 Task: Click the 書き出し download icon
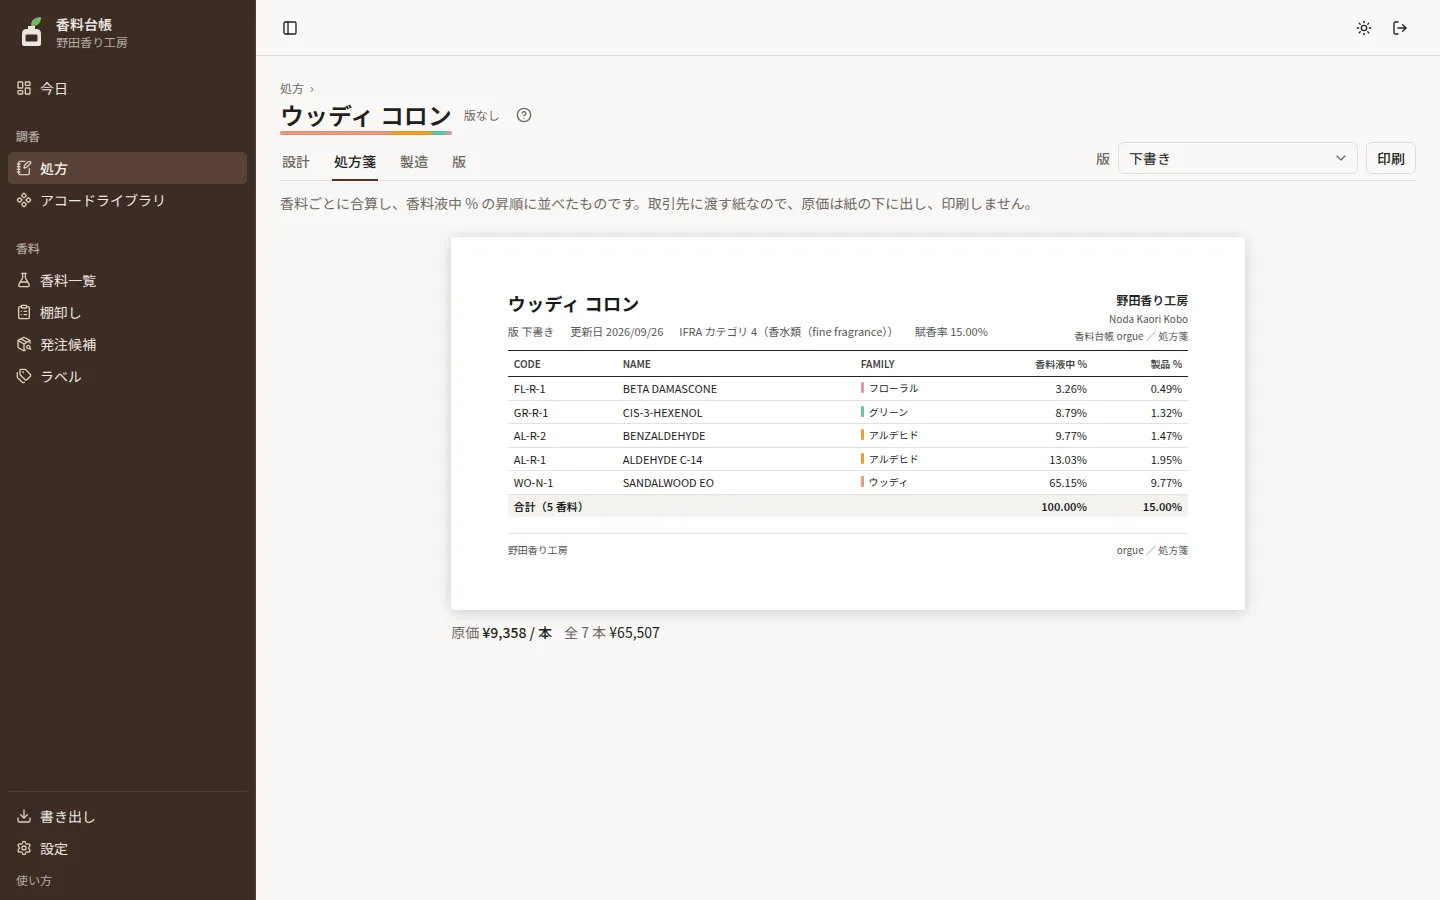click(x=24, y=816)
